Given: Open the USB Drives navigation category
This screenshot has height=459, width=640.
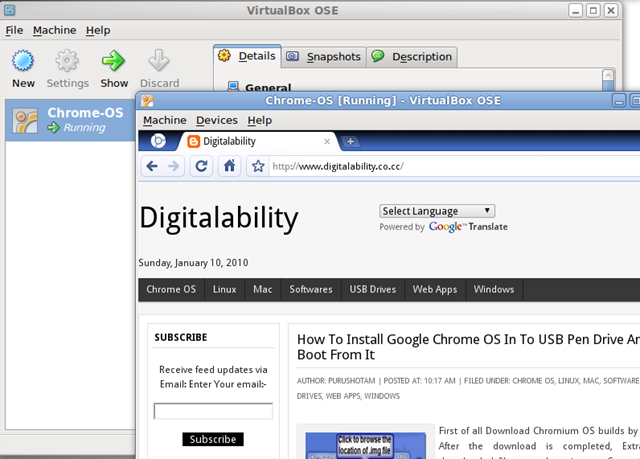Looking at the screenshot, I should point(373,290).
